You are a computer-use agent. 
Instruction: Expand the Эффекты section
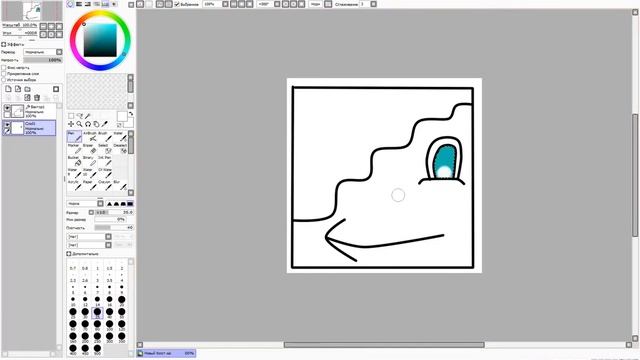[4, 44]
